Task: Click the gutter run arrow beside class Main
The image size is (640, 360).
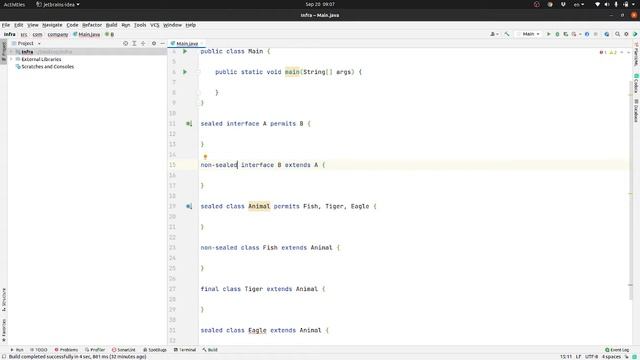Action: (185, 51)
